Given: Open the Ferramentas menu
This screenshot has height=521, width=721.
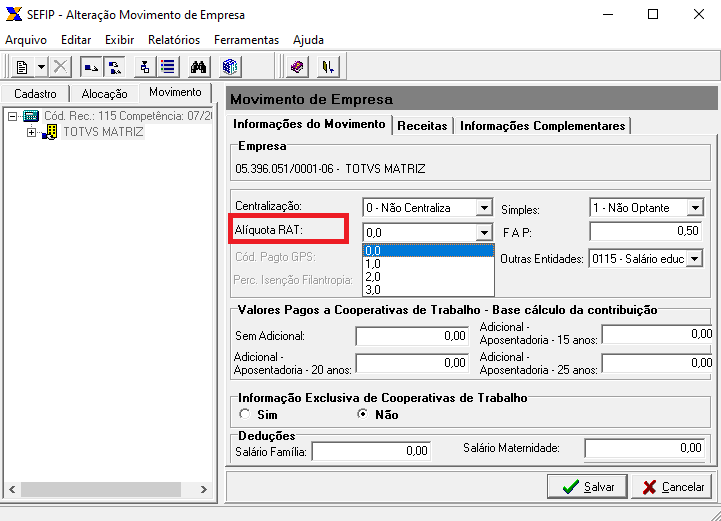Looking at the screenshot, I should (x=246, y=40).
